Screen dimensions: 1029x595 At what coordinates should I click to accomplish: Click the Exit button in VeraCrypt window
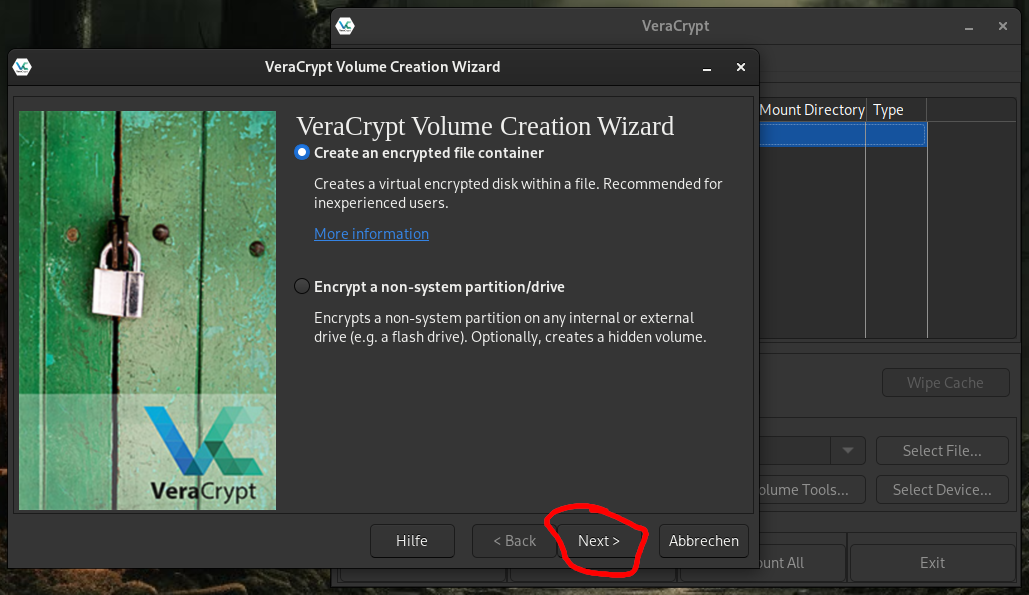point(932,563)
